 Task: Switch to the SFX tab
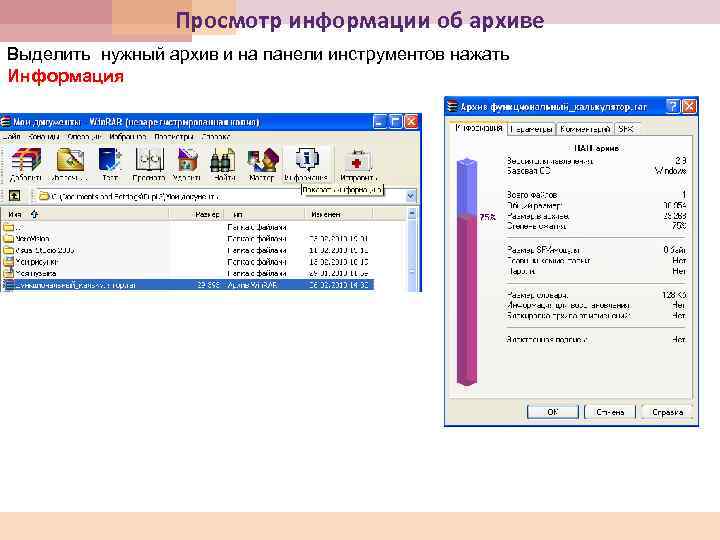626,129
